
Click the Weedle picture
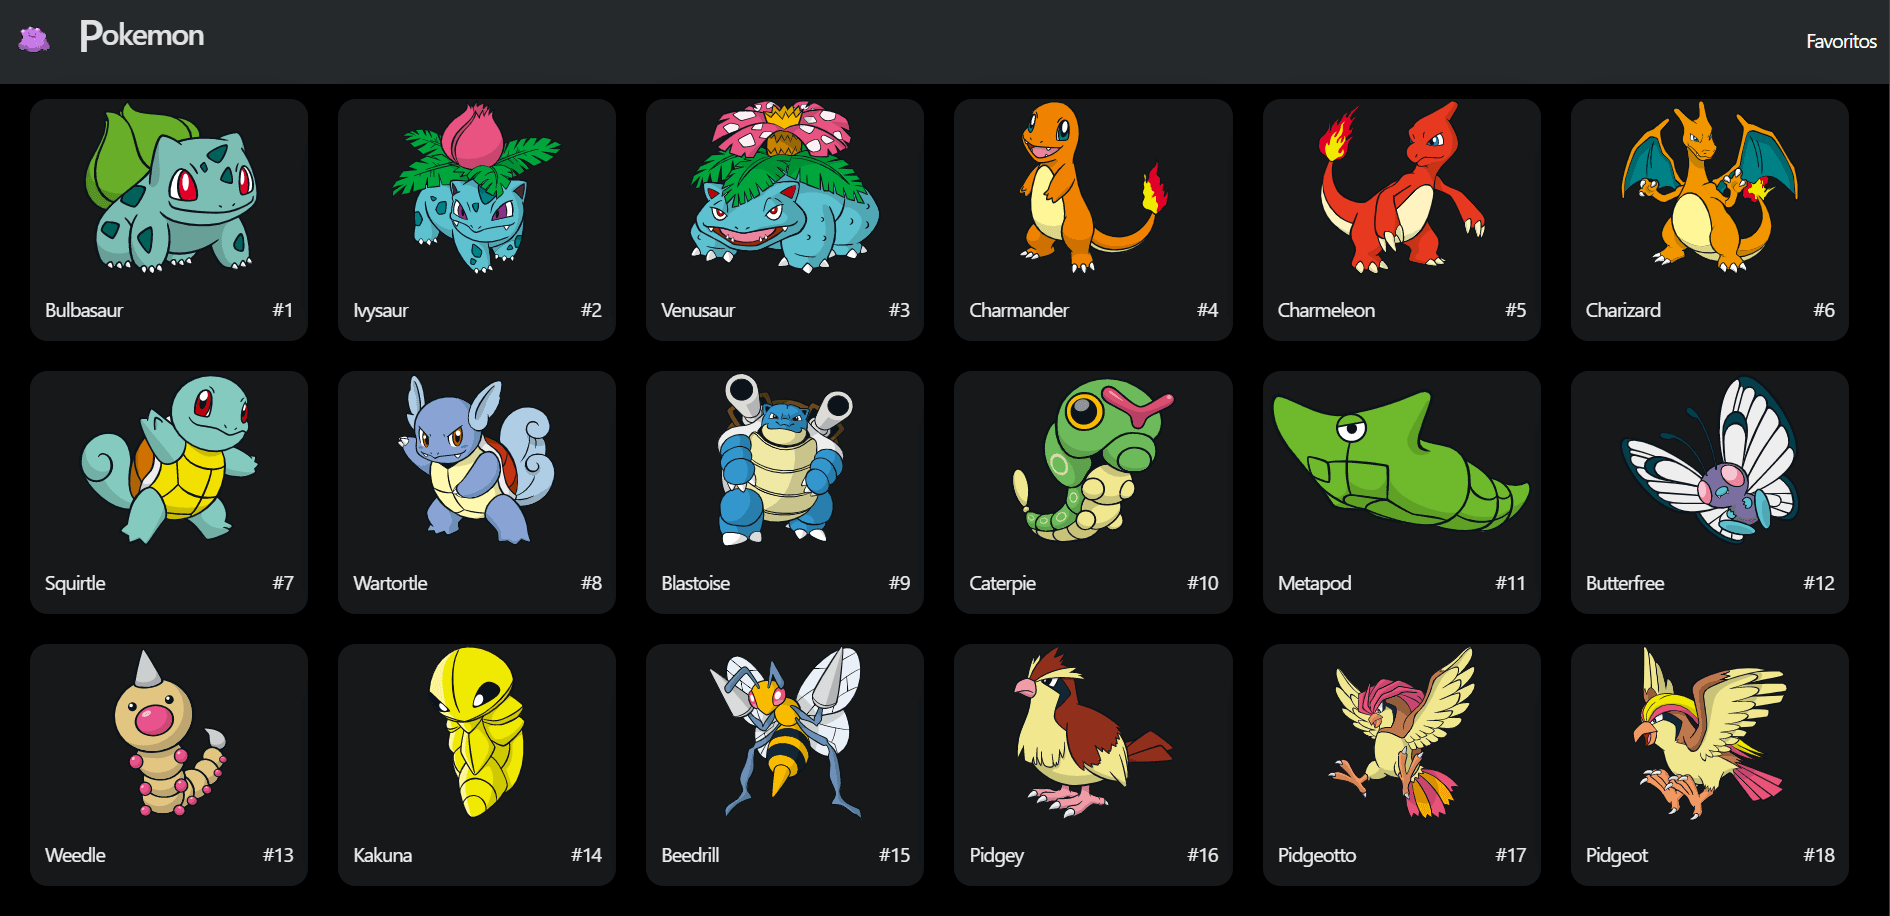point(169,733)
